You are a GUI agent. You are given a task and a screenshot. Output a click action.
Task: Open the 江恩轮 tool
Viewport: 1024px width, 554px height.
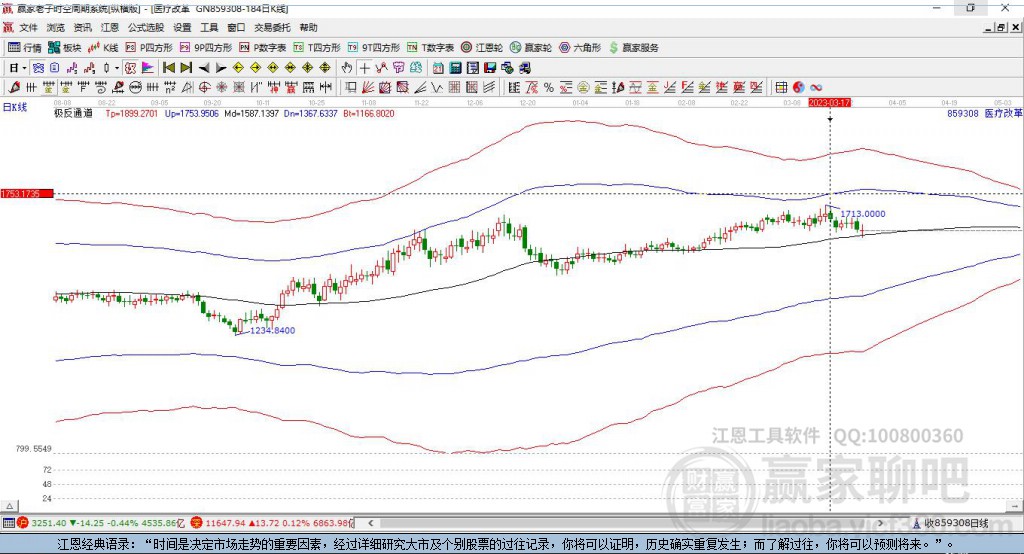482,48
